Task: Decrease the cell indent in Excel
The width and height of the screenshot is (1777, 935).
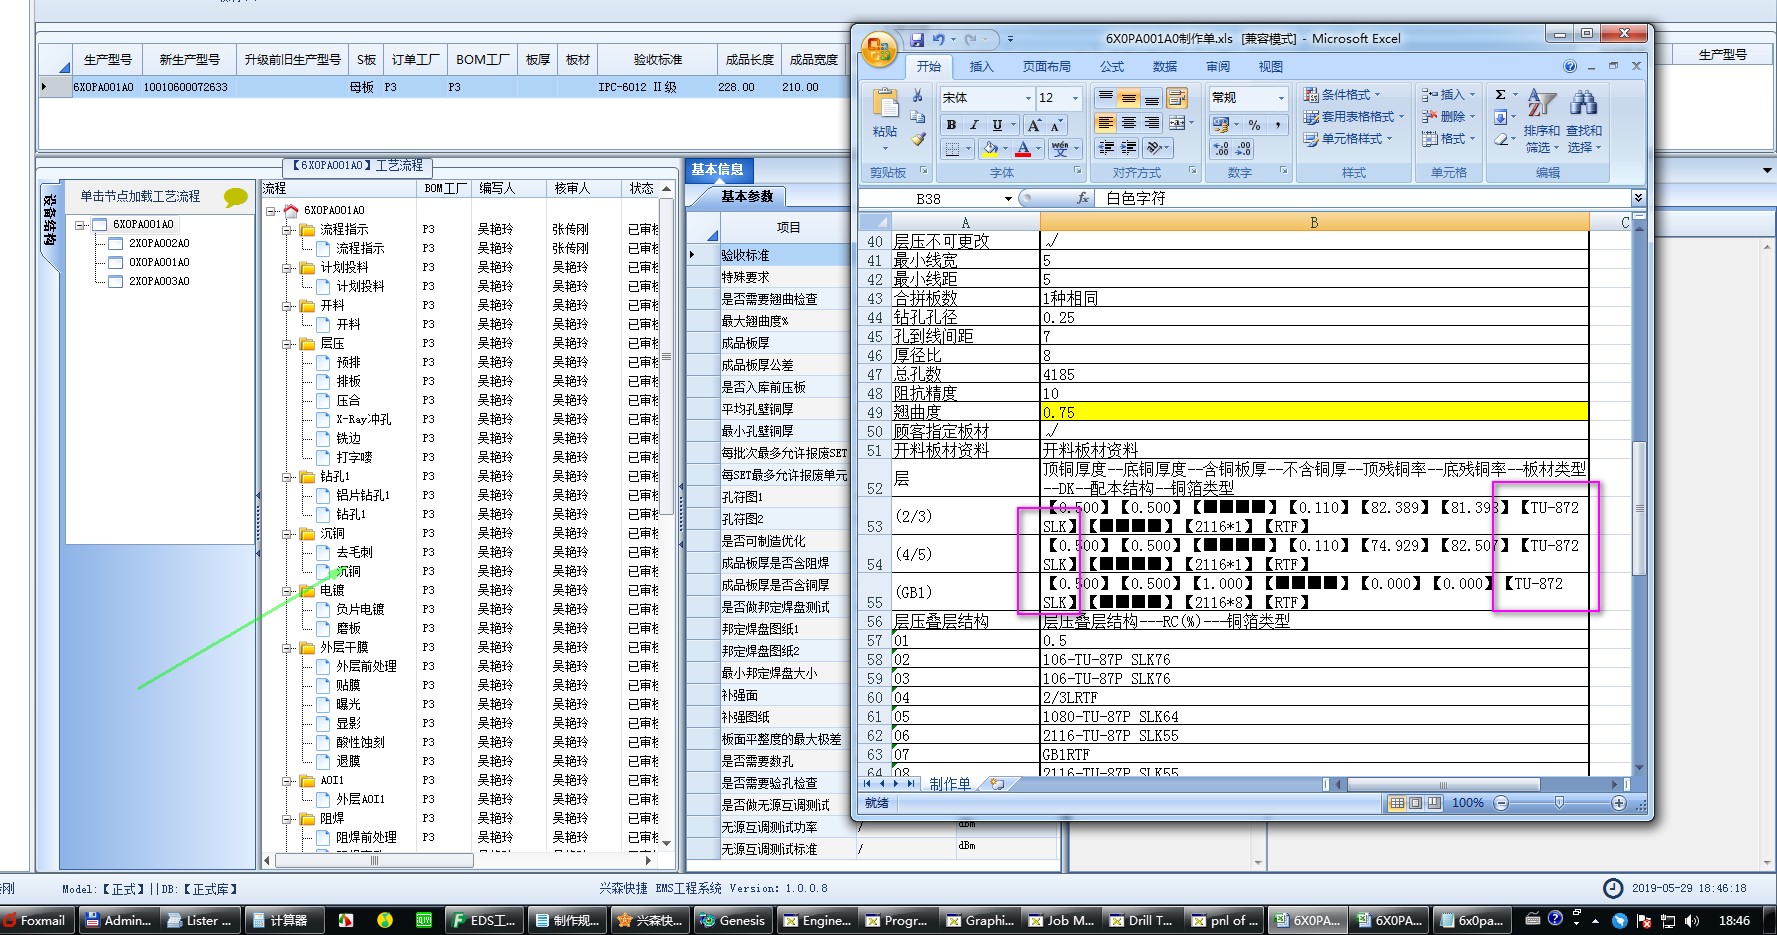Action: click(x=1105, y=148)
